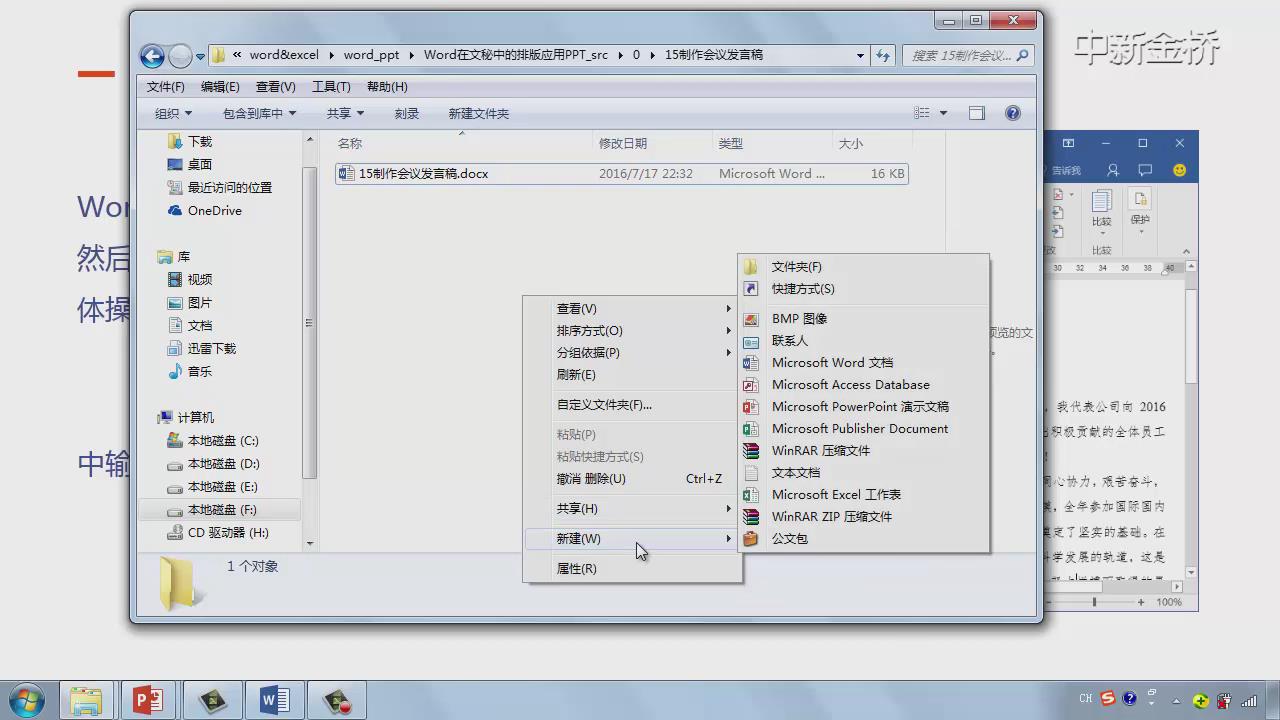Screen dimensions: 1280x720
Task: Open the 编辑(E) menu
Action: (x=220, y=87)
